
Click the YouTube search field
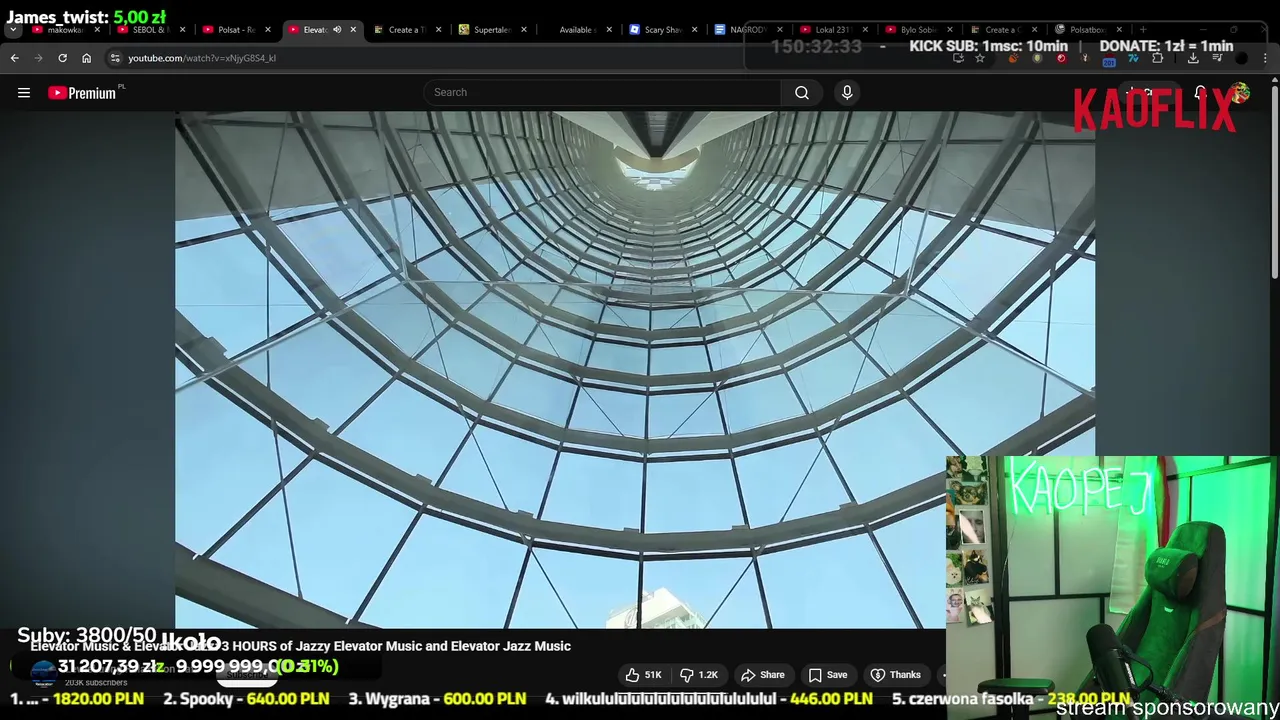(603, 93)
